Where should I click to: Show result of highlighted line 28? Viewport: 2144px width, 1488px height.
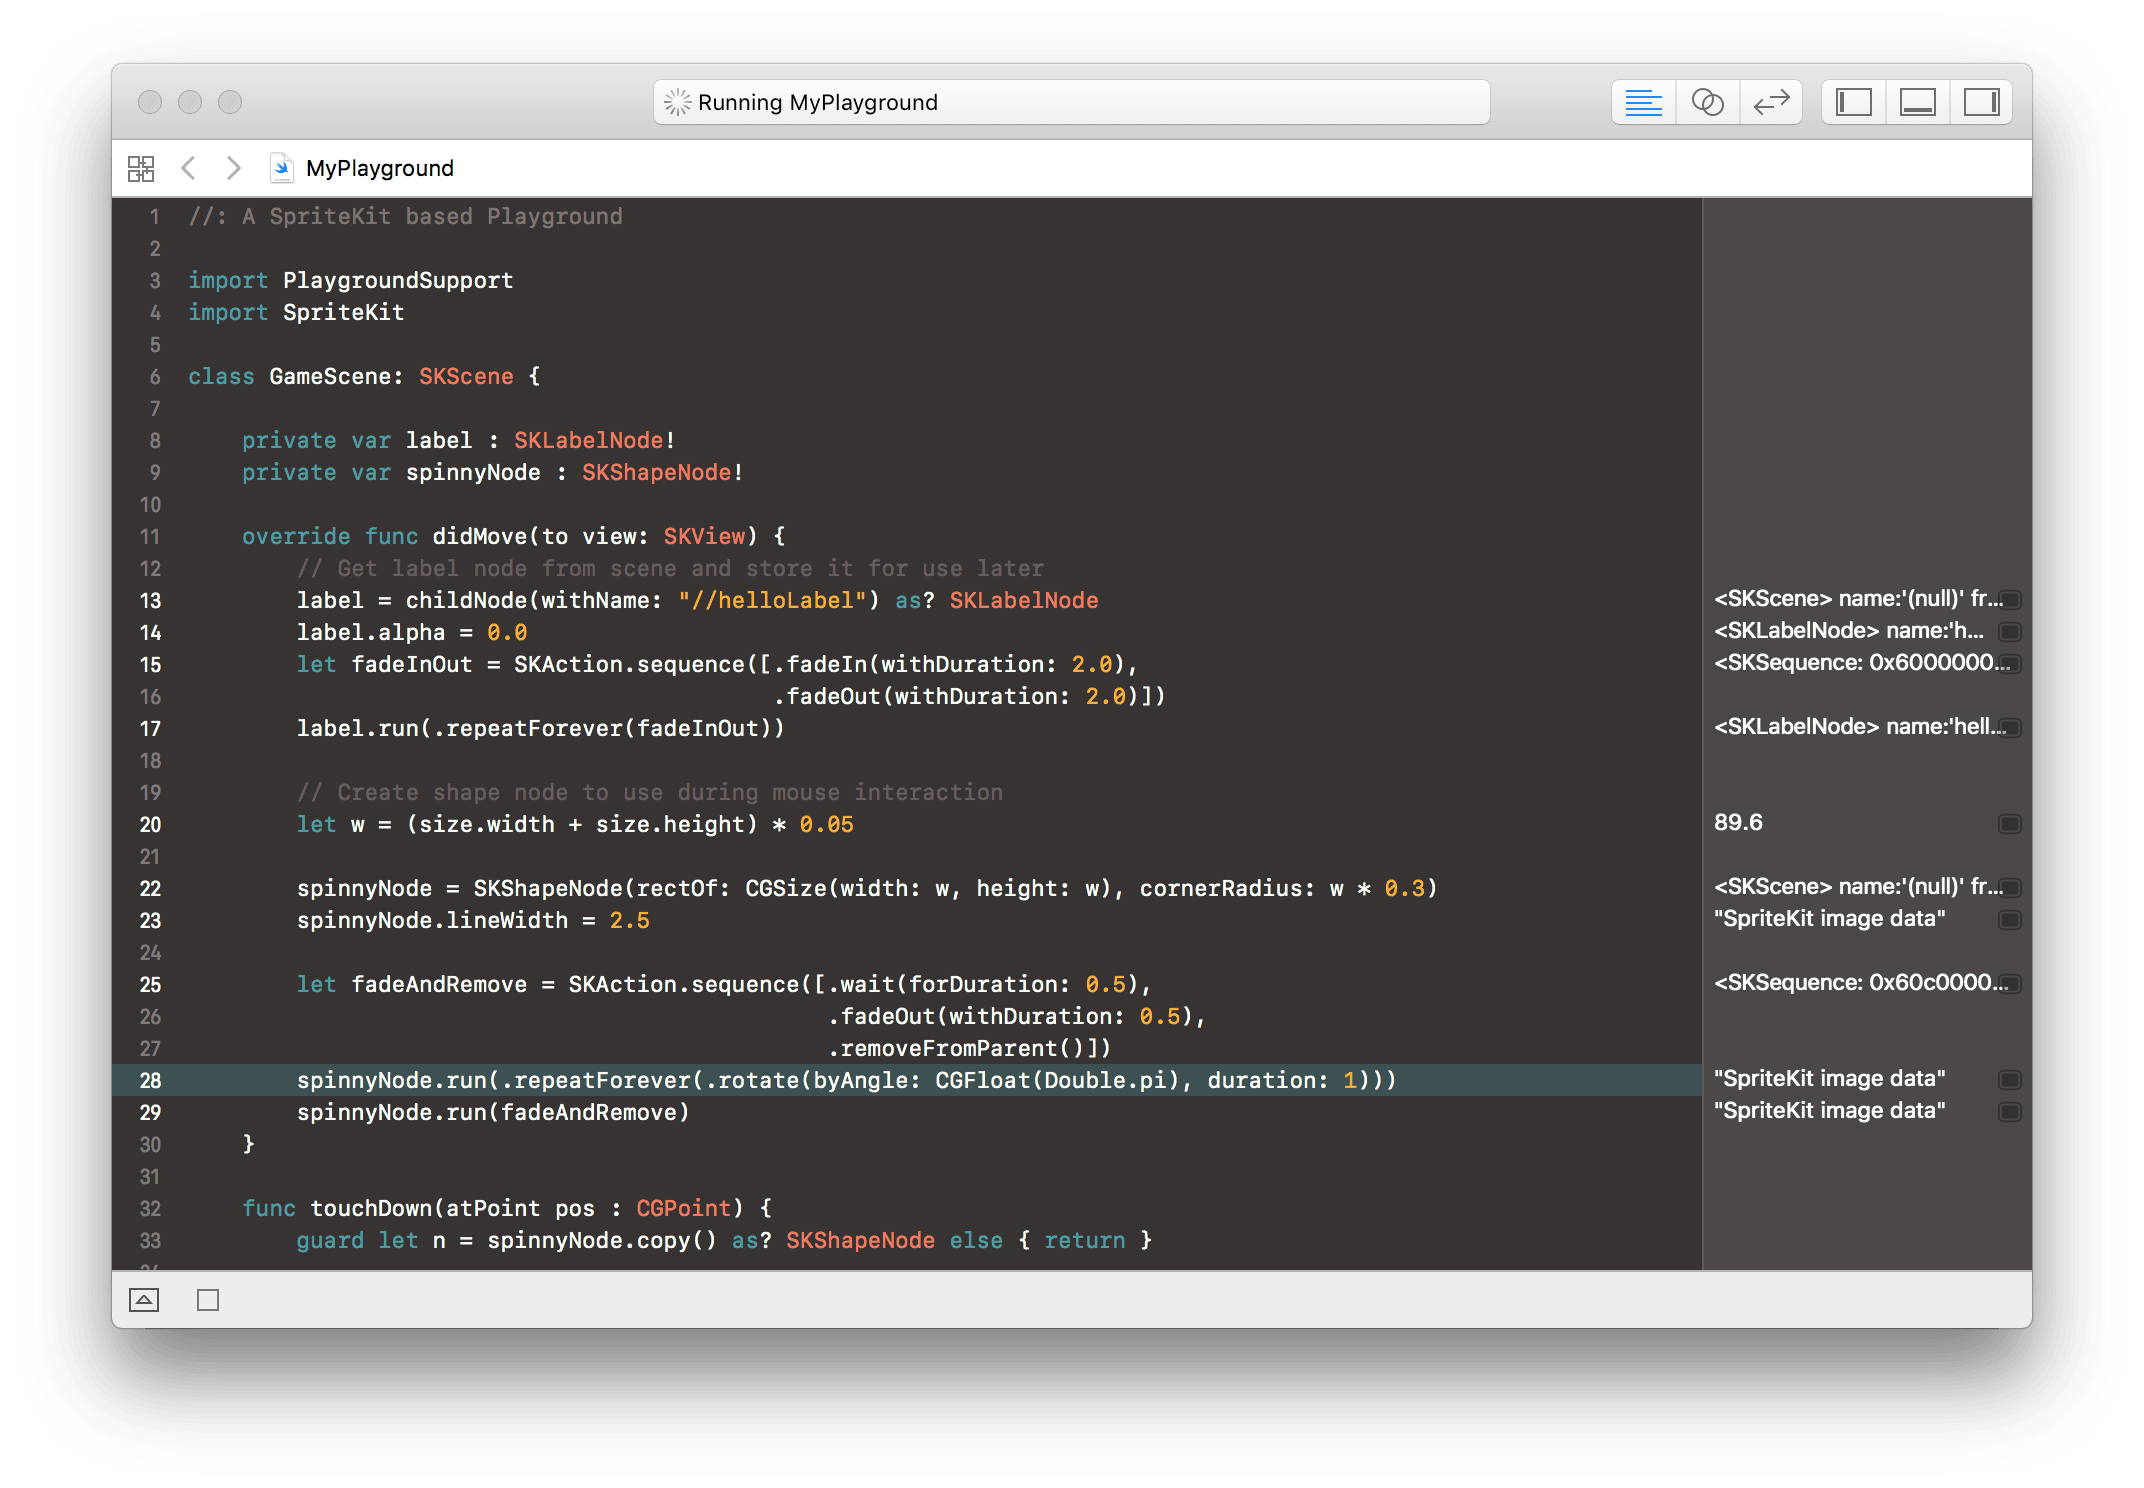2009,1080
